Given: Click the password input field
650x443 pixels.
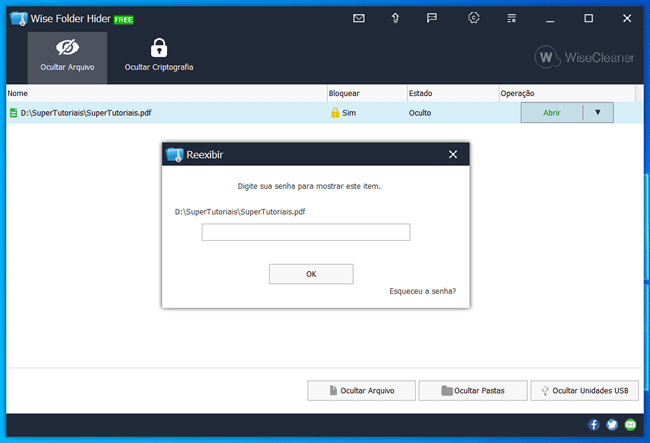Looking at the screenshot, I should tap(306, 232).
